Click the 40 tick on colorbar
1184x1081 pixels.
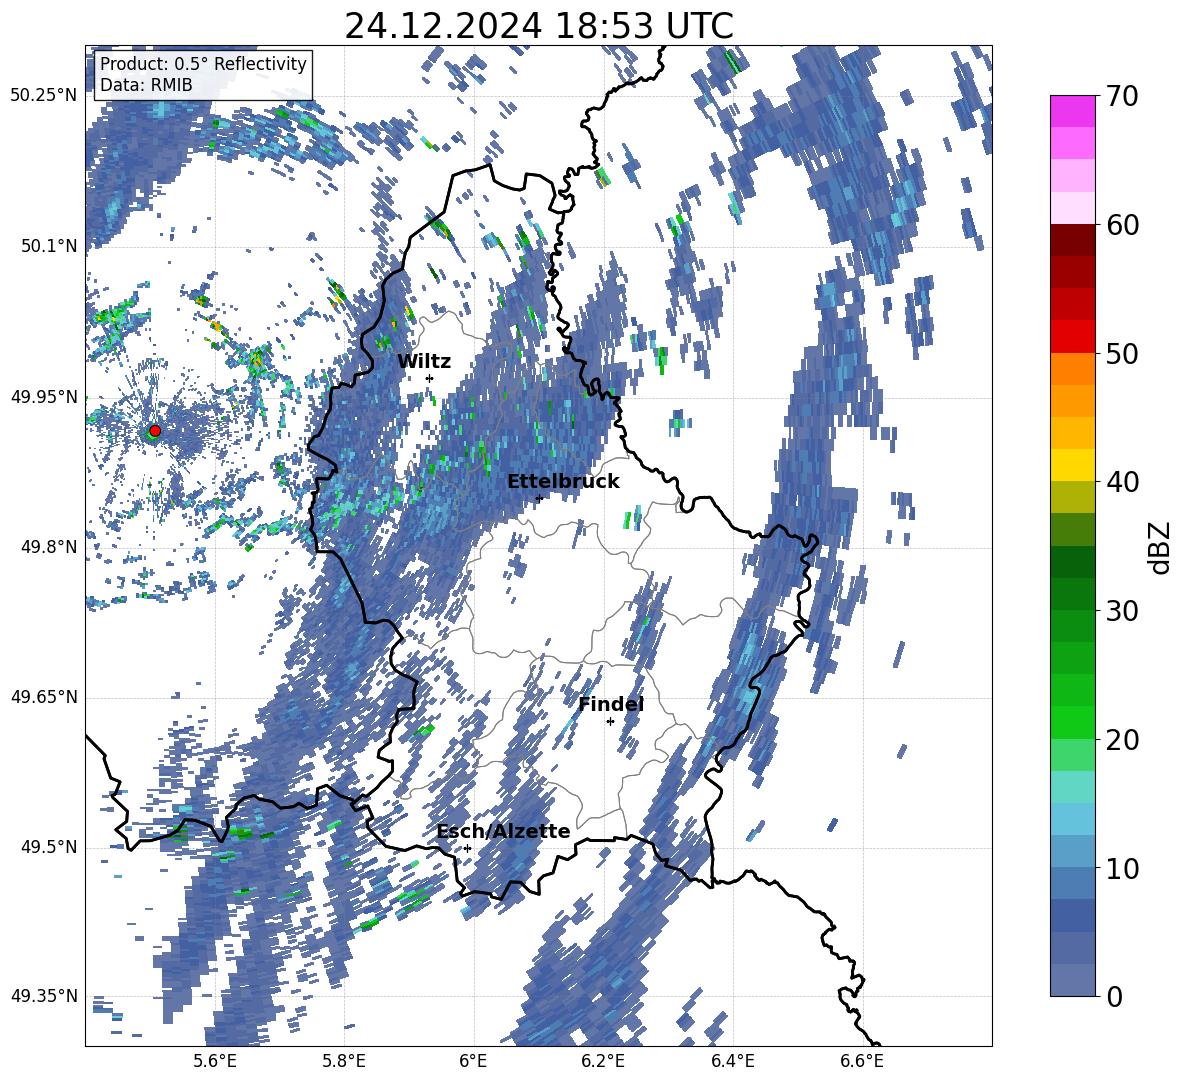1121,482
